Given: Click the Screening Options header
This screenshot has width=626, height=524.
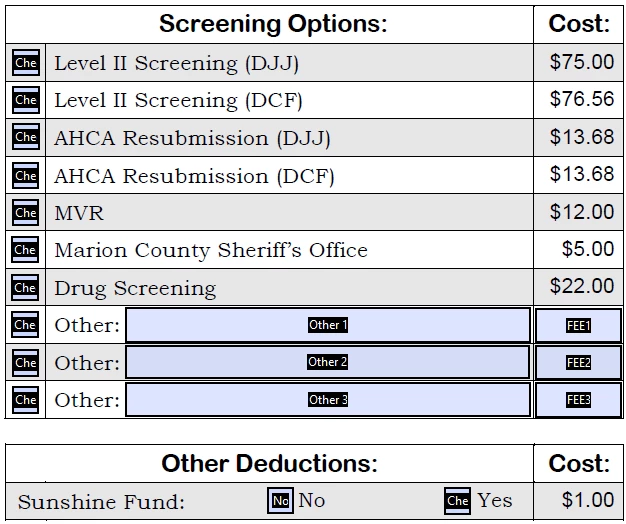Looking at the screenshot, I should (x=273, y=23).
